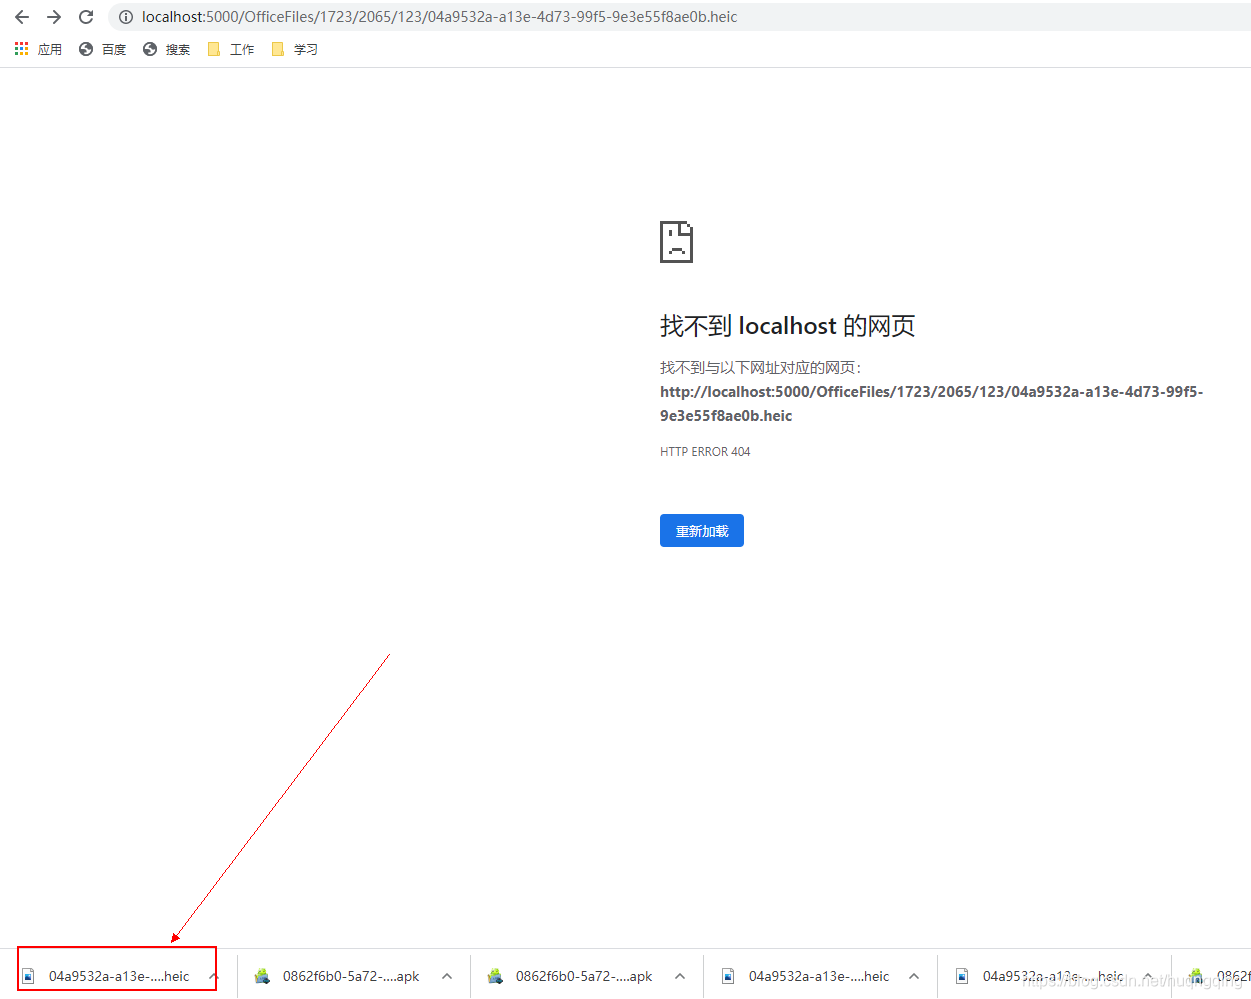Open the chevron on the fifth heic download
Screen dimensions: 1251x999
[x=1147, y=976]
